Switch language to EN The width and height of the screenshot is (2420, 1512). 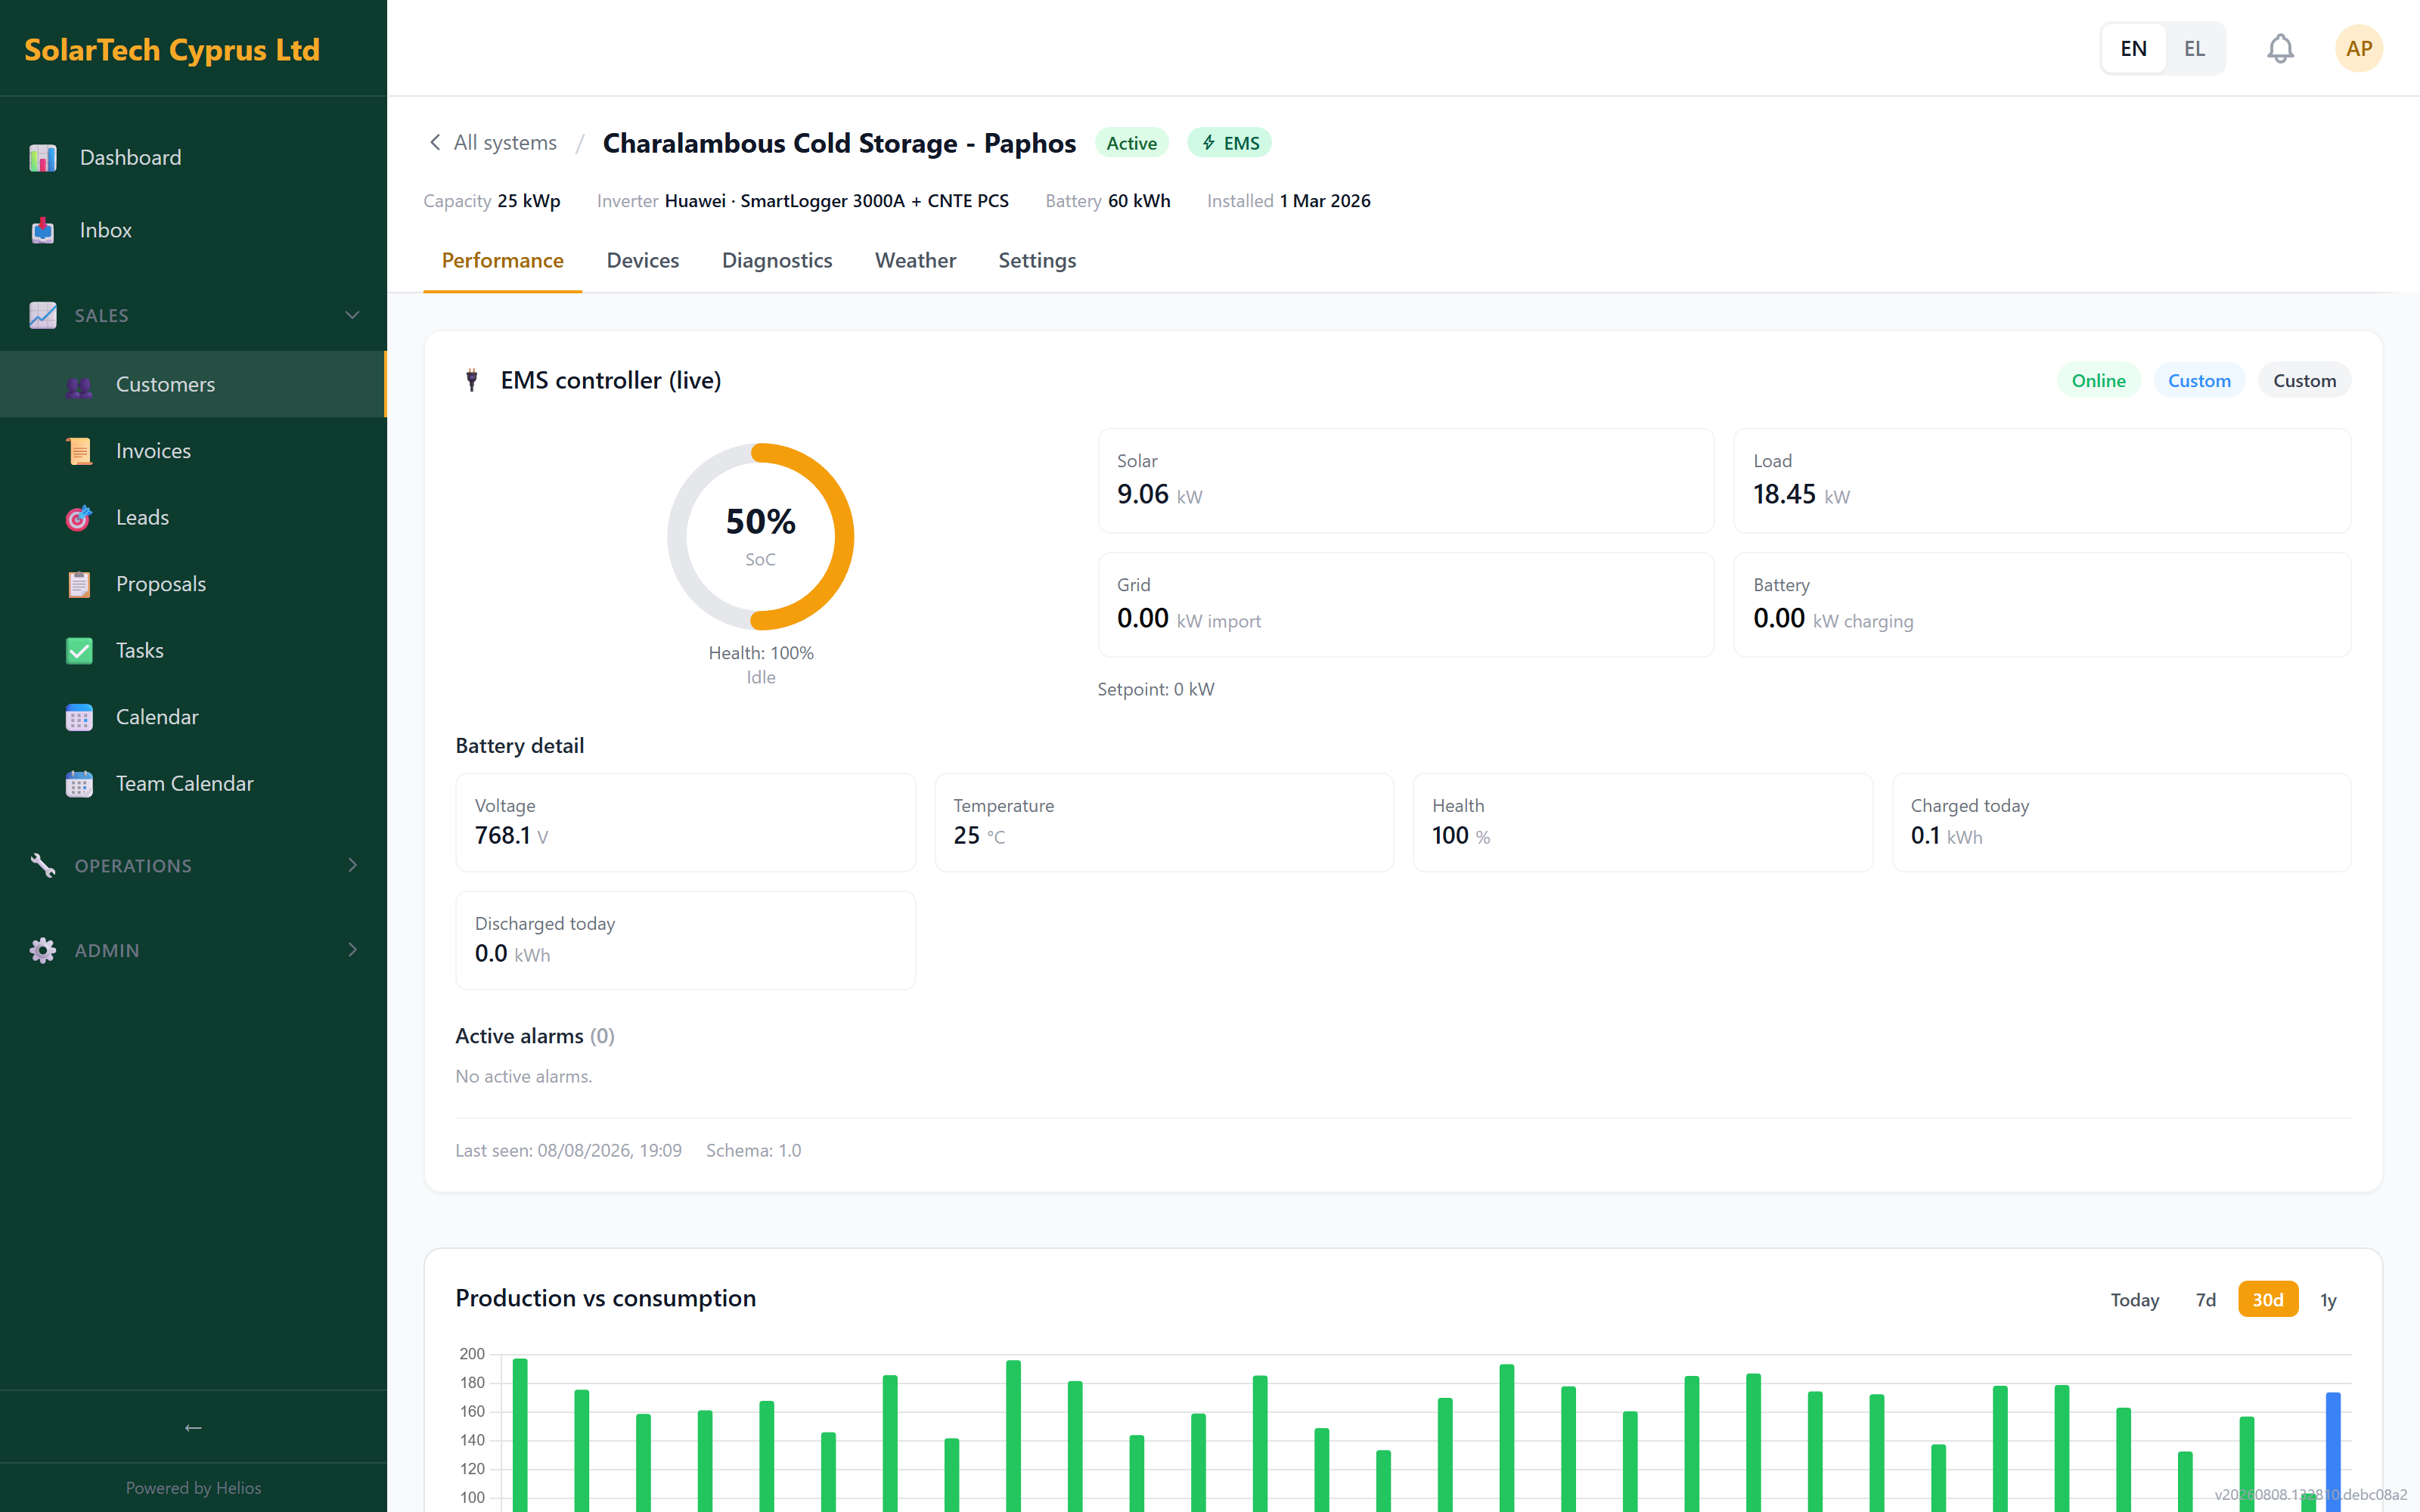[2133, 48]
